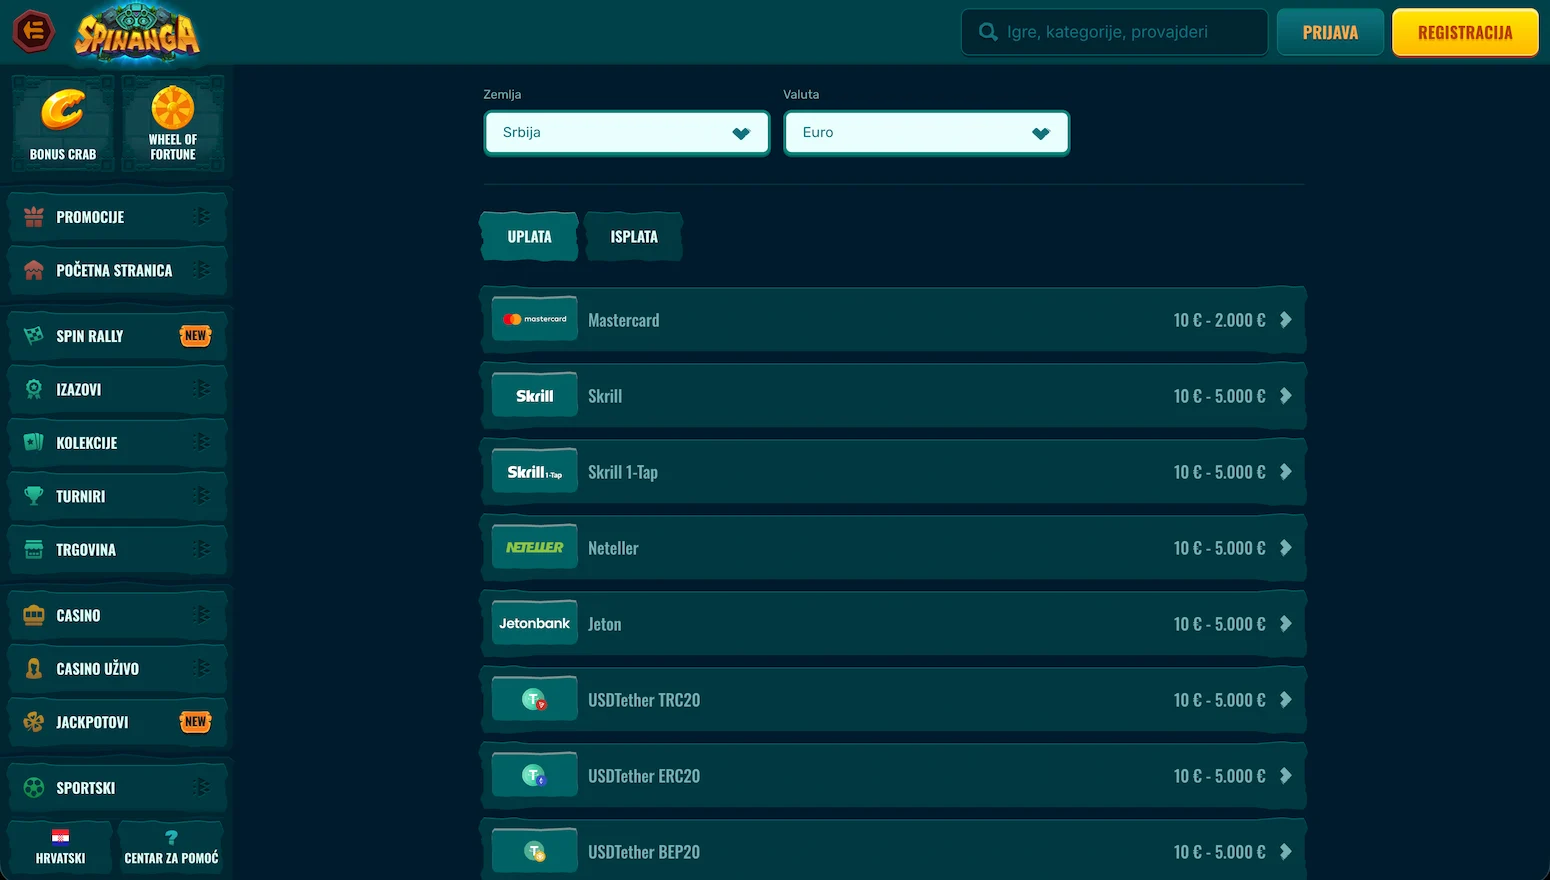Click the Jetonbank logo icon
1550x880 pixels.
tap(535, 624)
